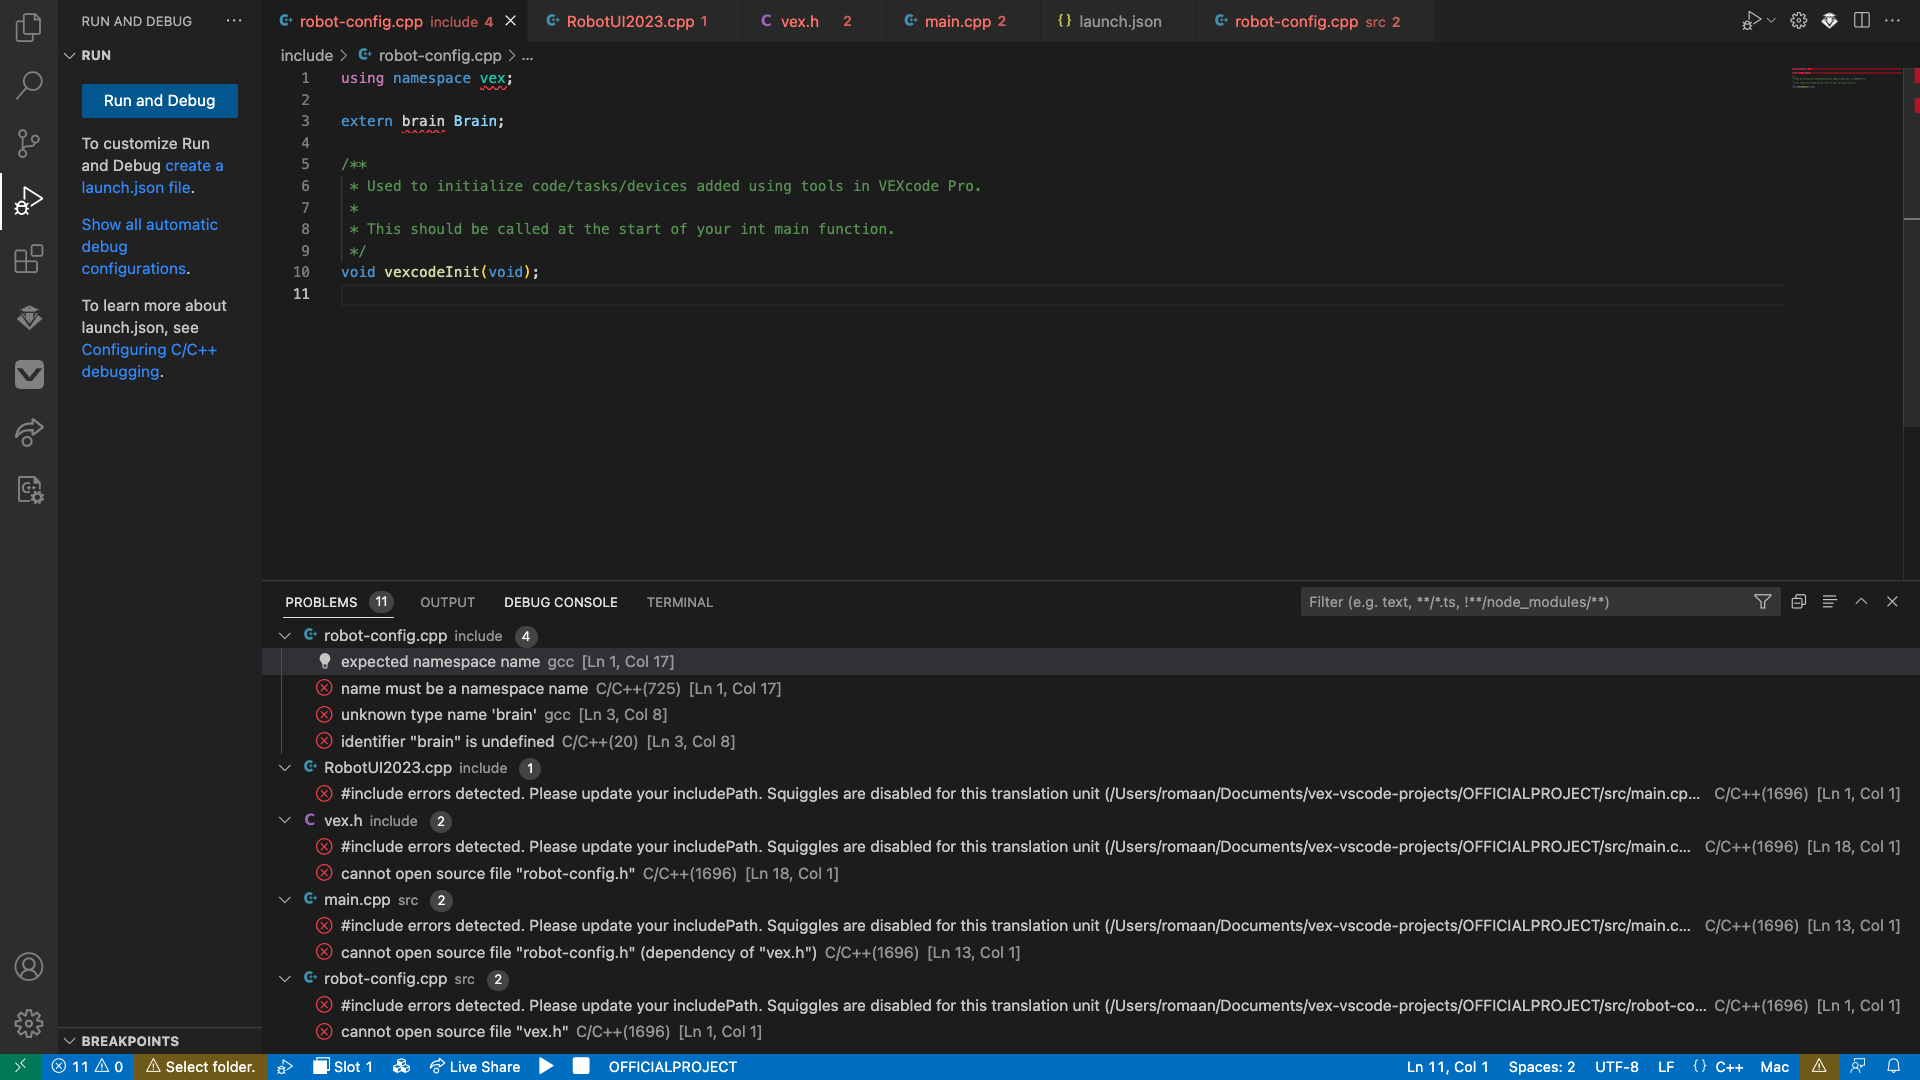The height and width of the screenshot is (1080, 1920).
Task: Open the Extensions view icon
Action: click(x=29, y=259)
